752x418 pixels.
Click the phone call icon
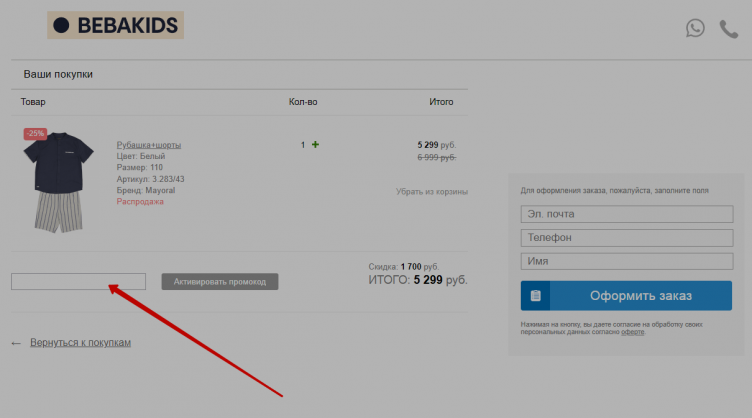tap(729, 28)
